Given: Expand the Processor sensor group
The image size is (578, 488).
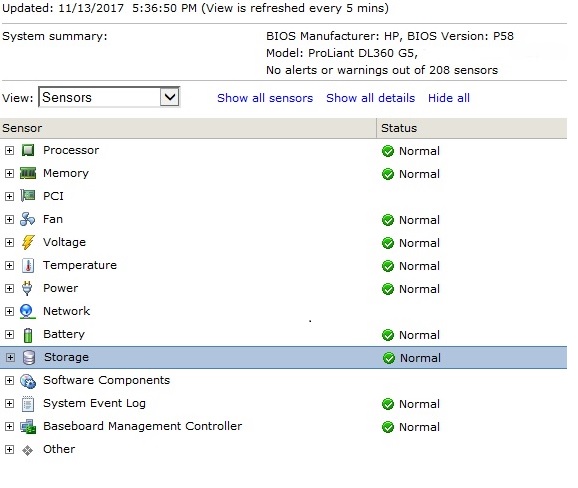Looking at the screenshot, I should pyautogui.click(x=10, y=150).
